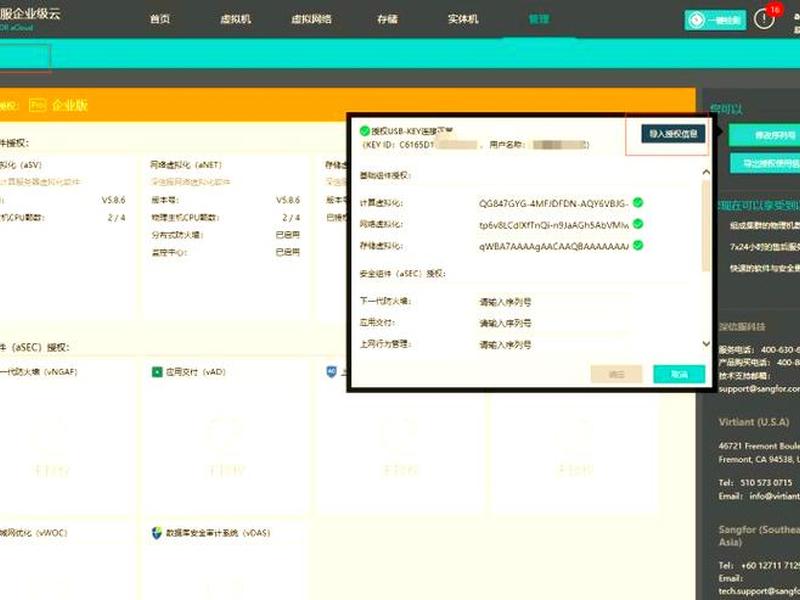The height and width of the screenshot is (600, 800).
Task: Click the 企业版 edition label
Action: (x=70, y=105)
